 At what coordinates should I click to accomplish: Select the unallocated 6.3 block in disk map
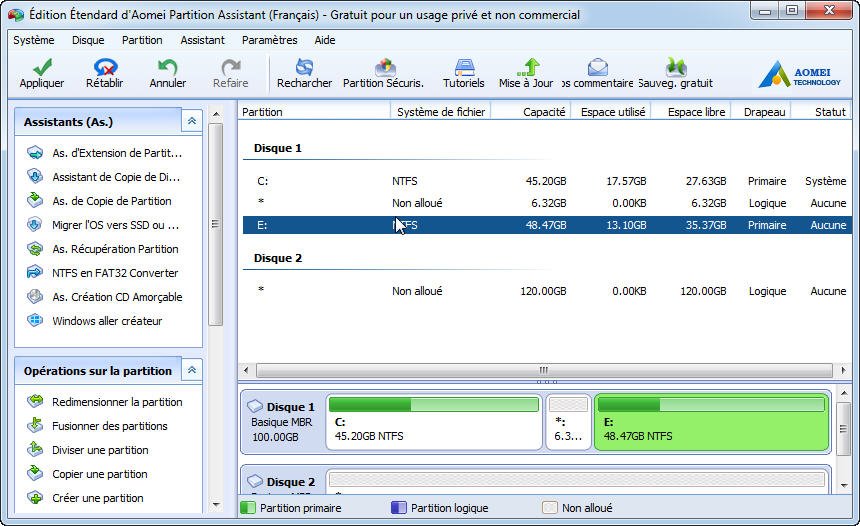pyautogui.click(x=568, y=422)
